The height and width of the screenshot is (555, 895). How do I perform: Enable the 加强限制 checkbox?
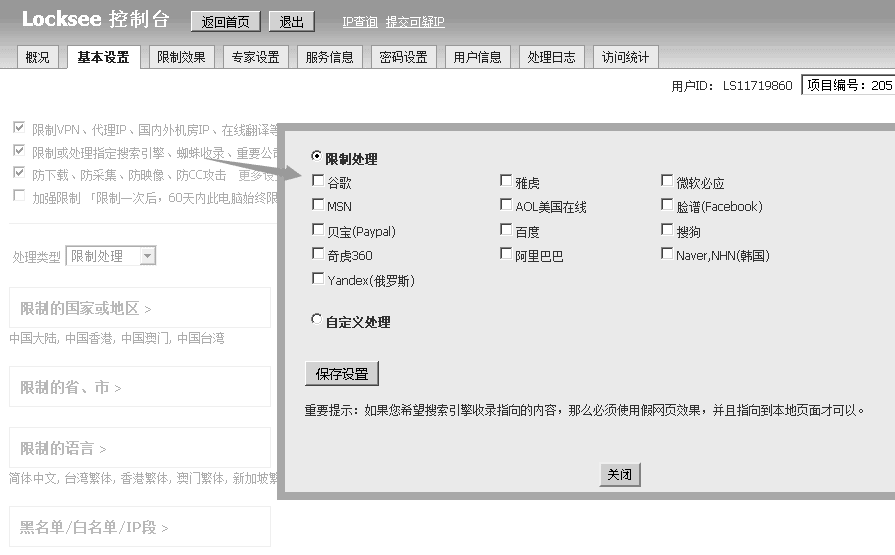(x=19, y=195)
